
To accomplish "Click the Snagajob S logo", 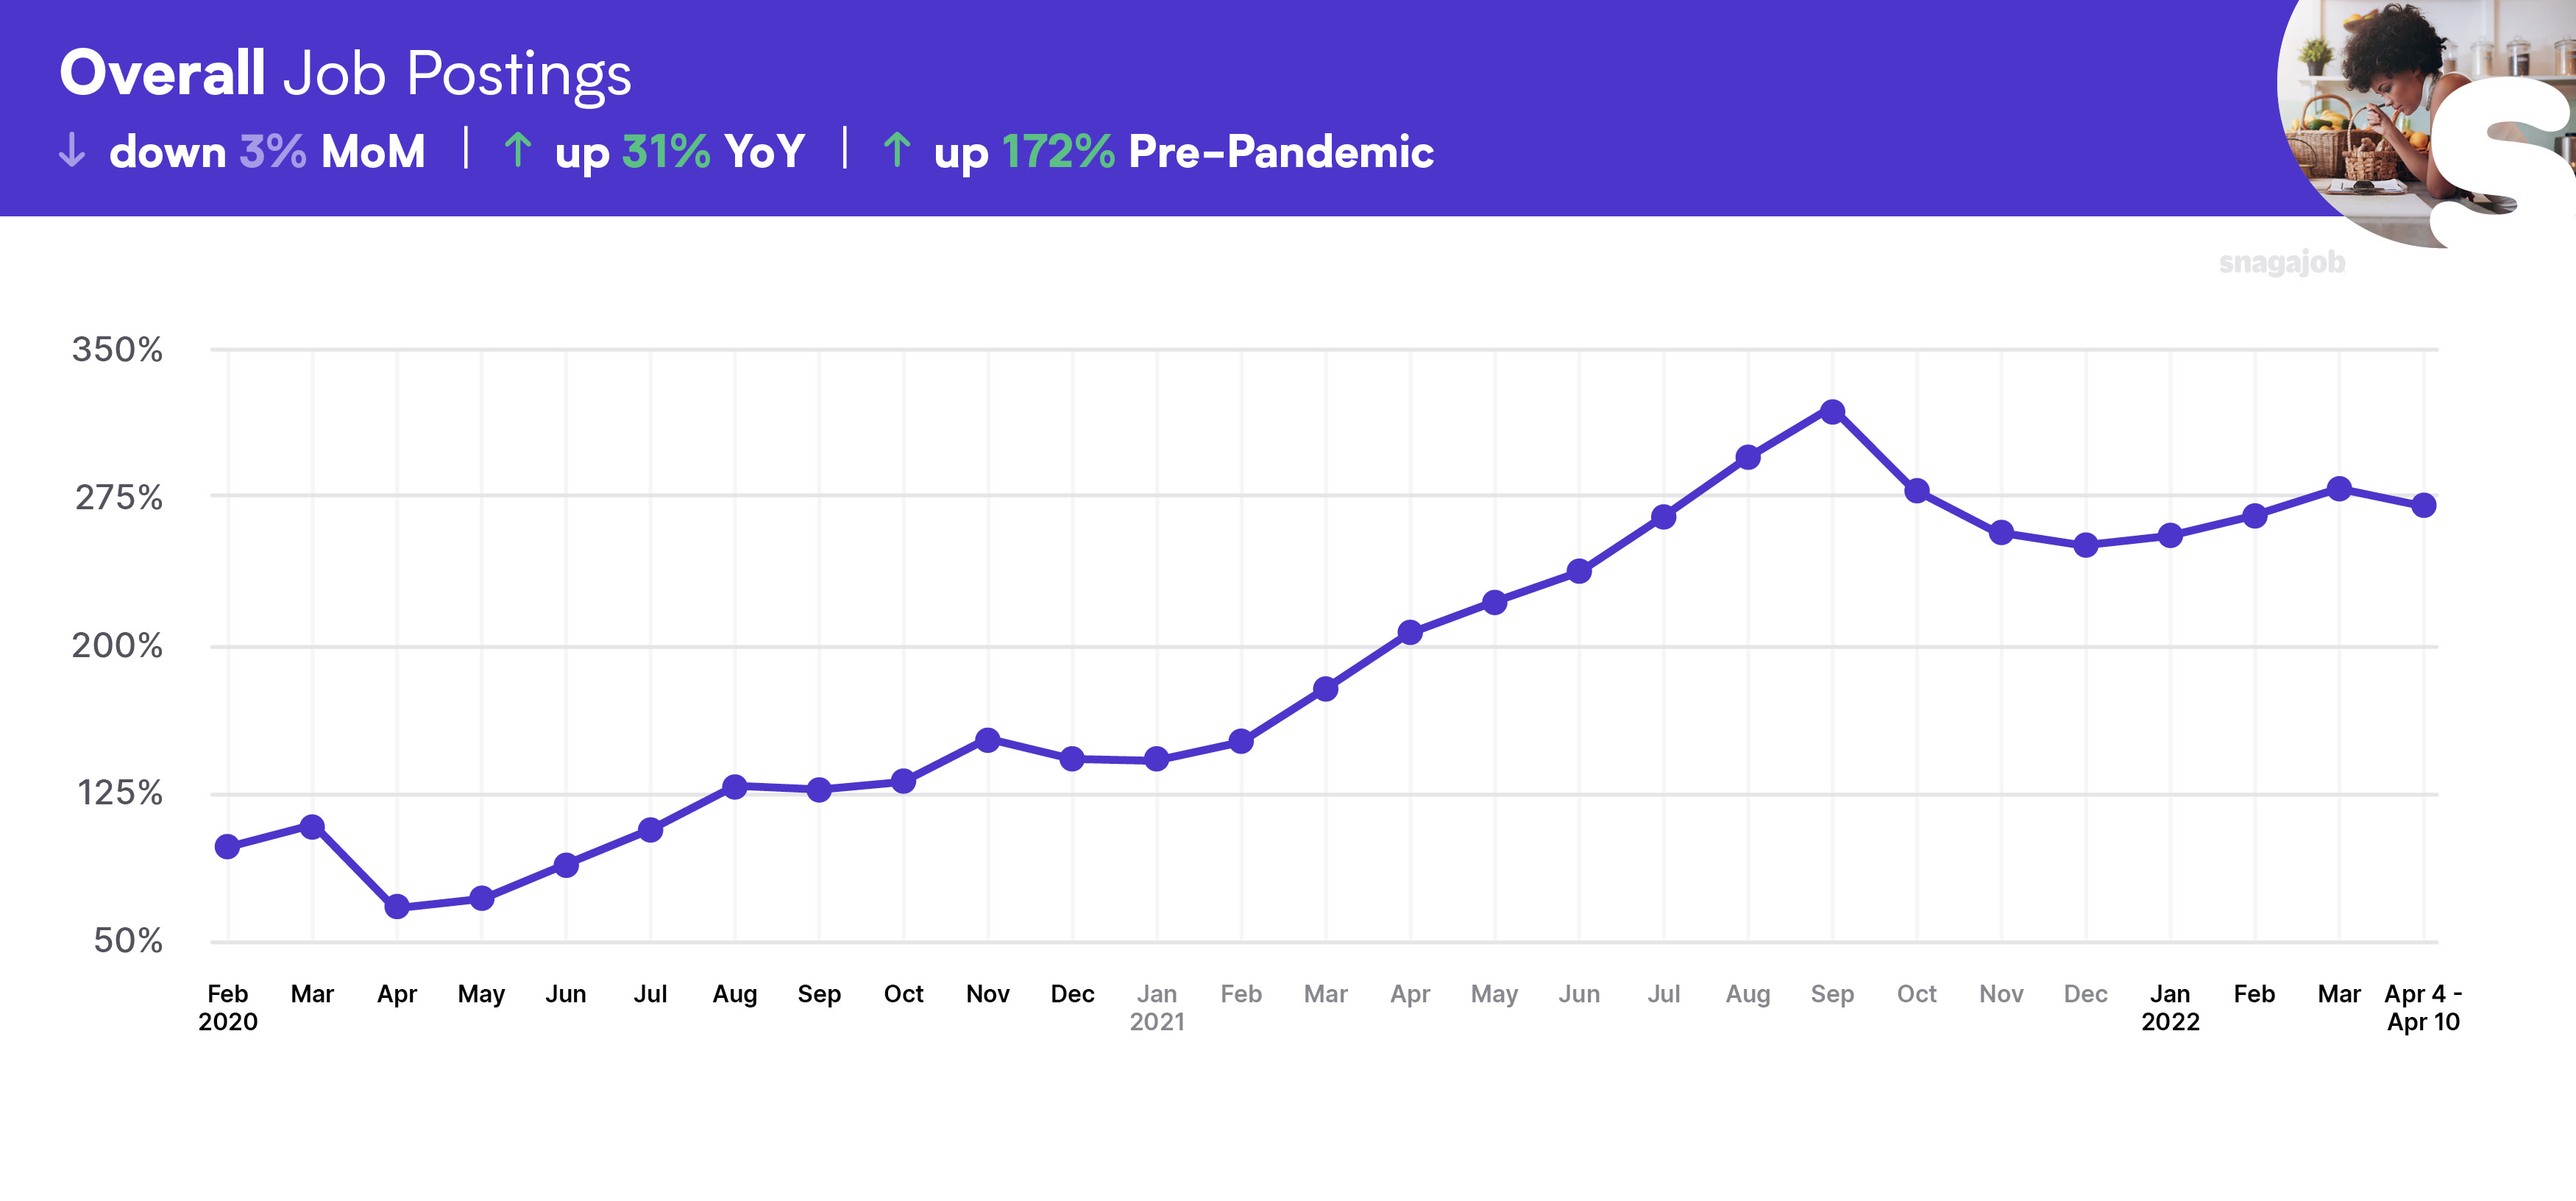I will coord(2500,160).
